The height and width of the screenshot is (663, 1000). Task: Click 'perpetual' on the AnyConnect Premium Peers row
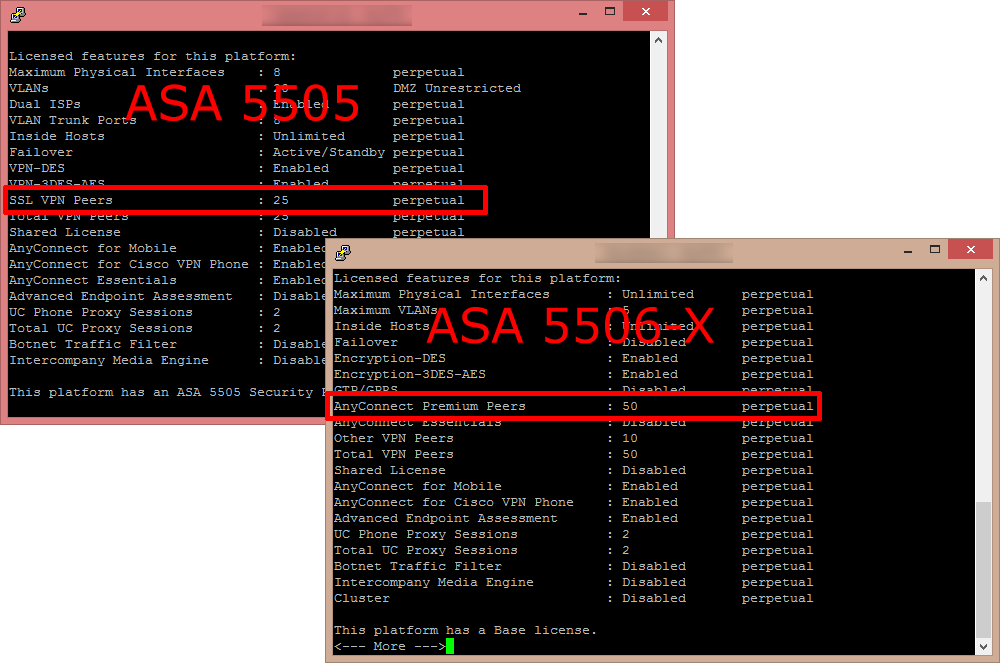[x=777, y=407]
